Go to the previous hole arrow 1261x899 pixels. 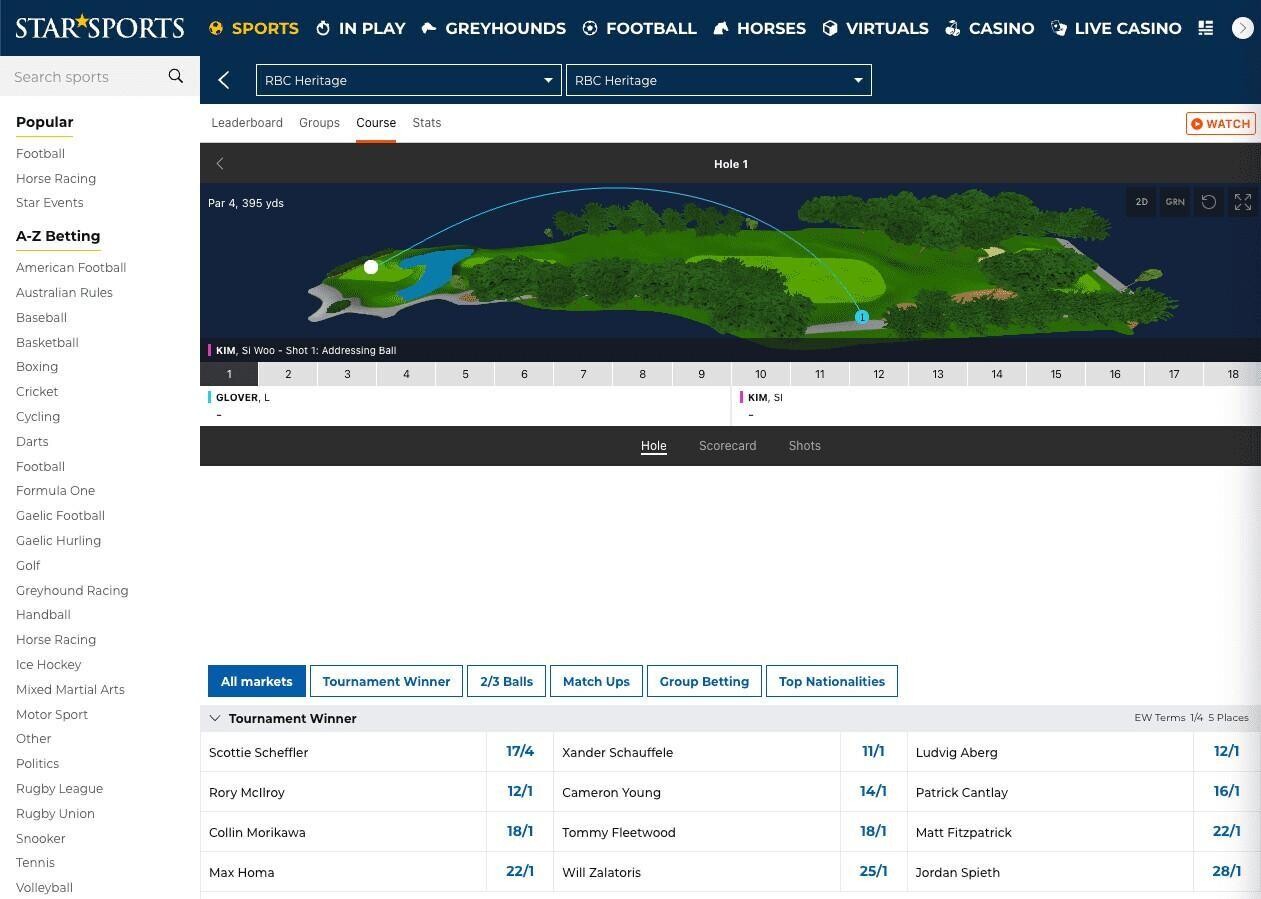220,164
